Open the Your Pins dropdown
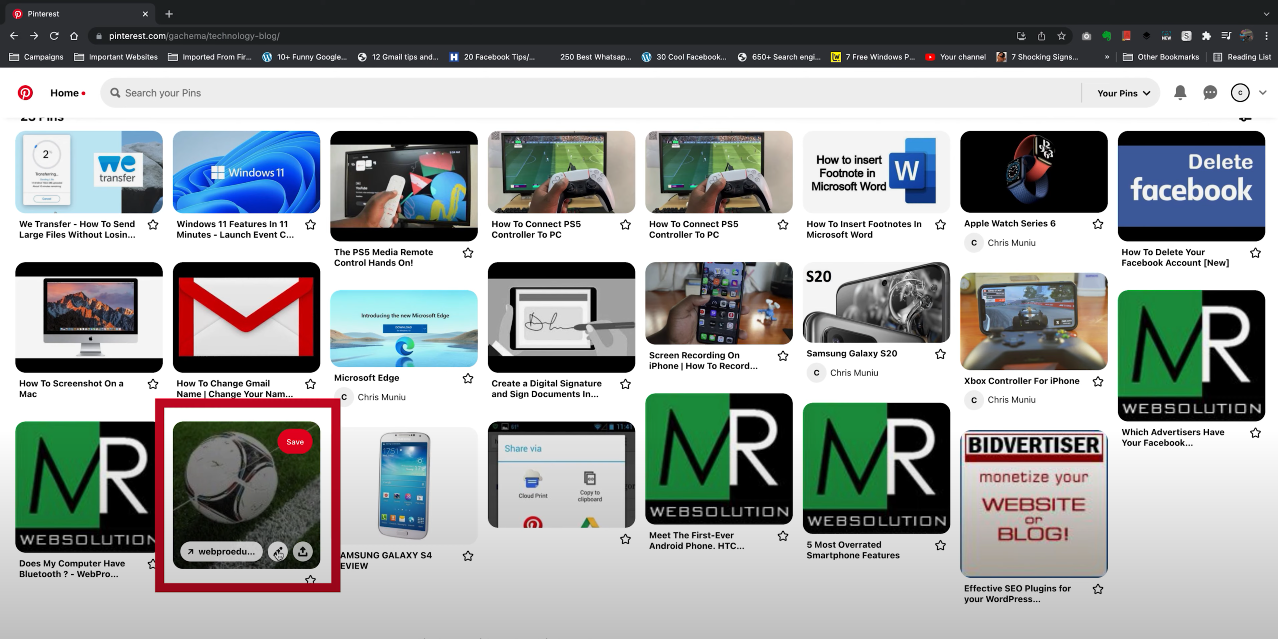Viewport: 1278px width, 639px height. [x=1123, y=93]
